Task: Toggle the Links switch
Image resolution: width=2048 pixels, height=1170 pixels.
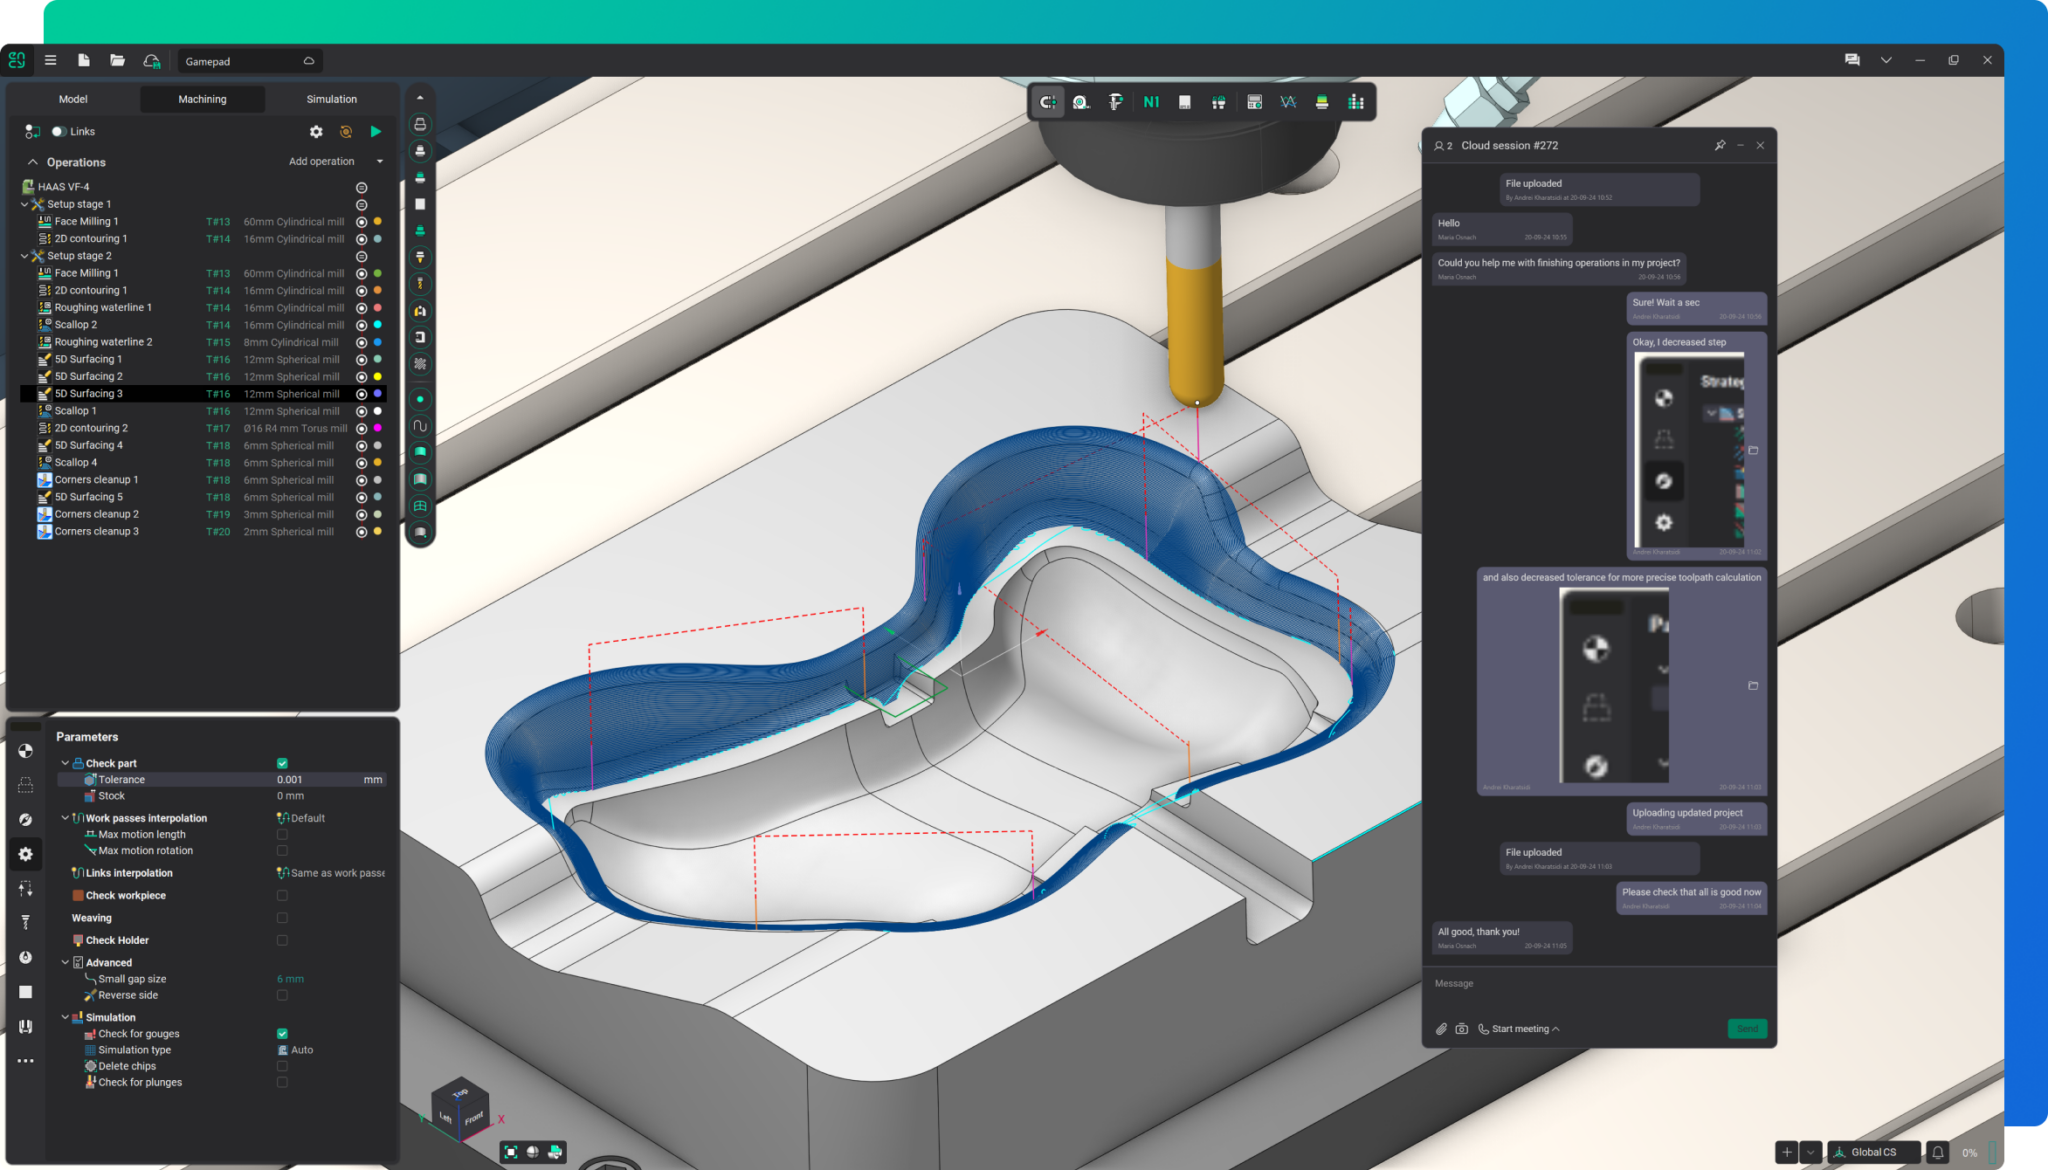Action: pos(59,131)
